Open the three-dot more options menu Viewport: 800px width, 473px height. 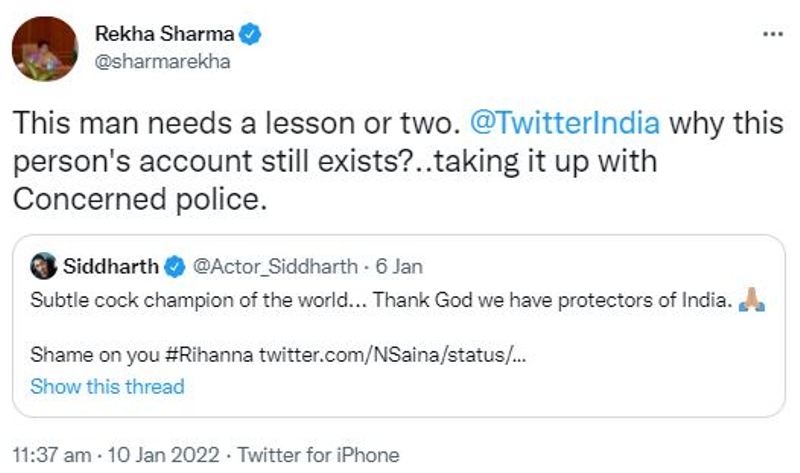772,34
